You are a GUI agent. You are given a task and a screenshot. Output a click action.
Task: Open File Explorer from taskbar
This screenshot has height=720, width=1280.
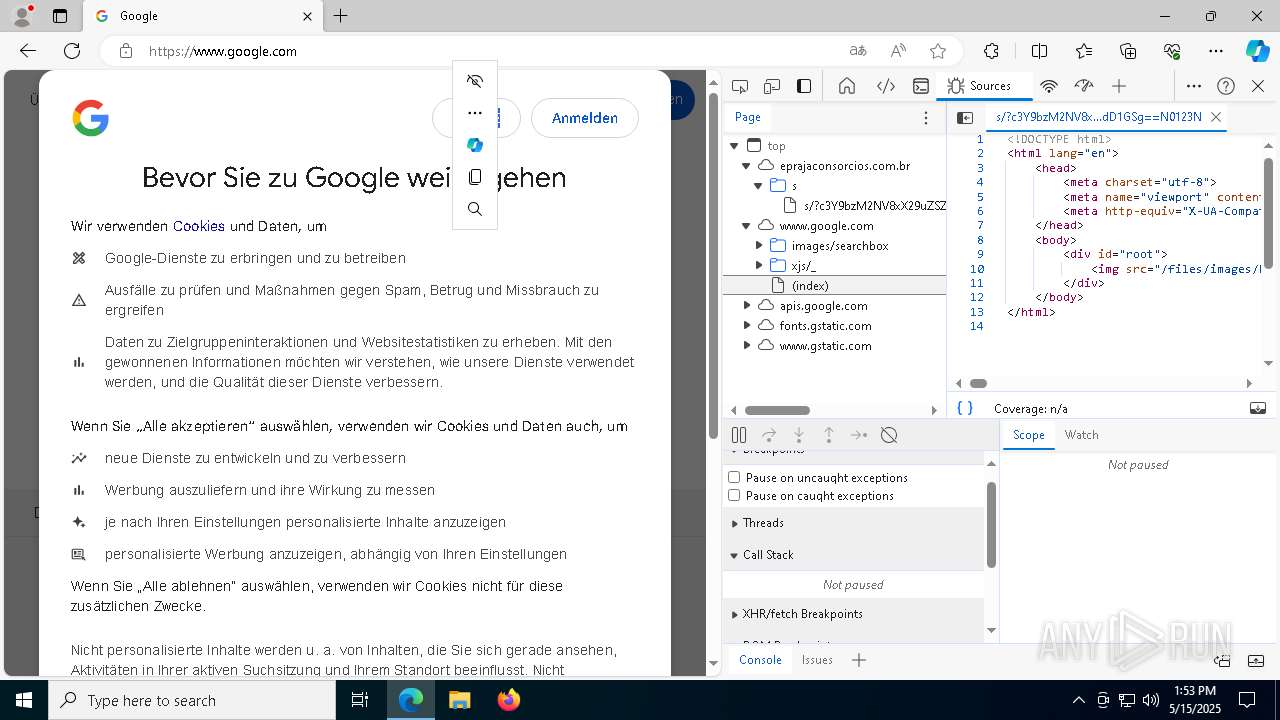click(459, 700)
